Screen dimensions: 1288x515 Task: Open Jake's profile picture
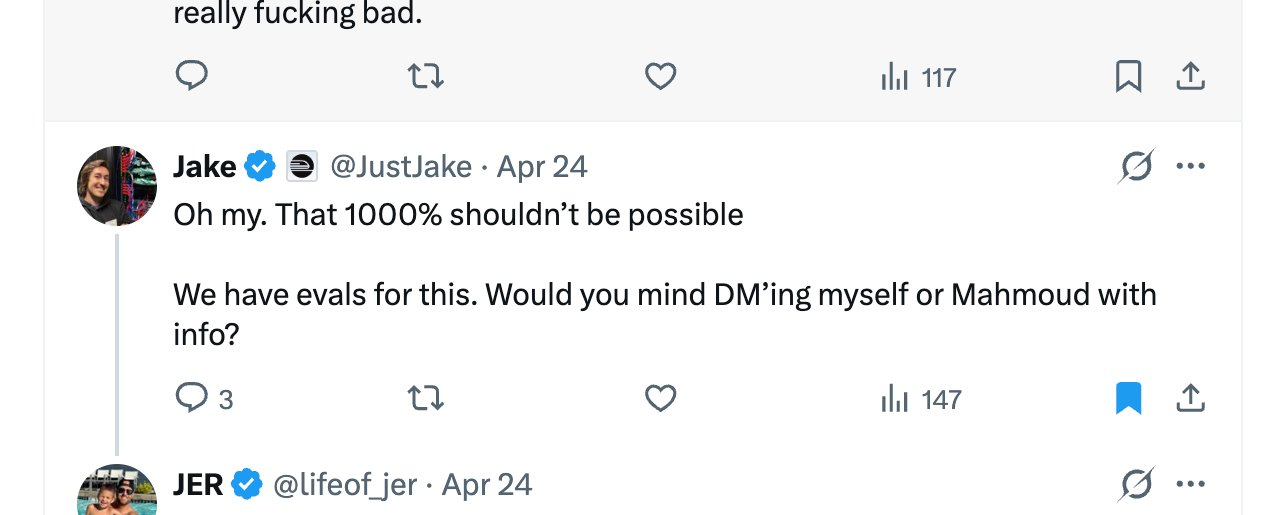tap(117, 185)
